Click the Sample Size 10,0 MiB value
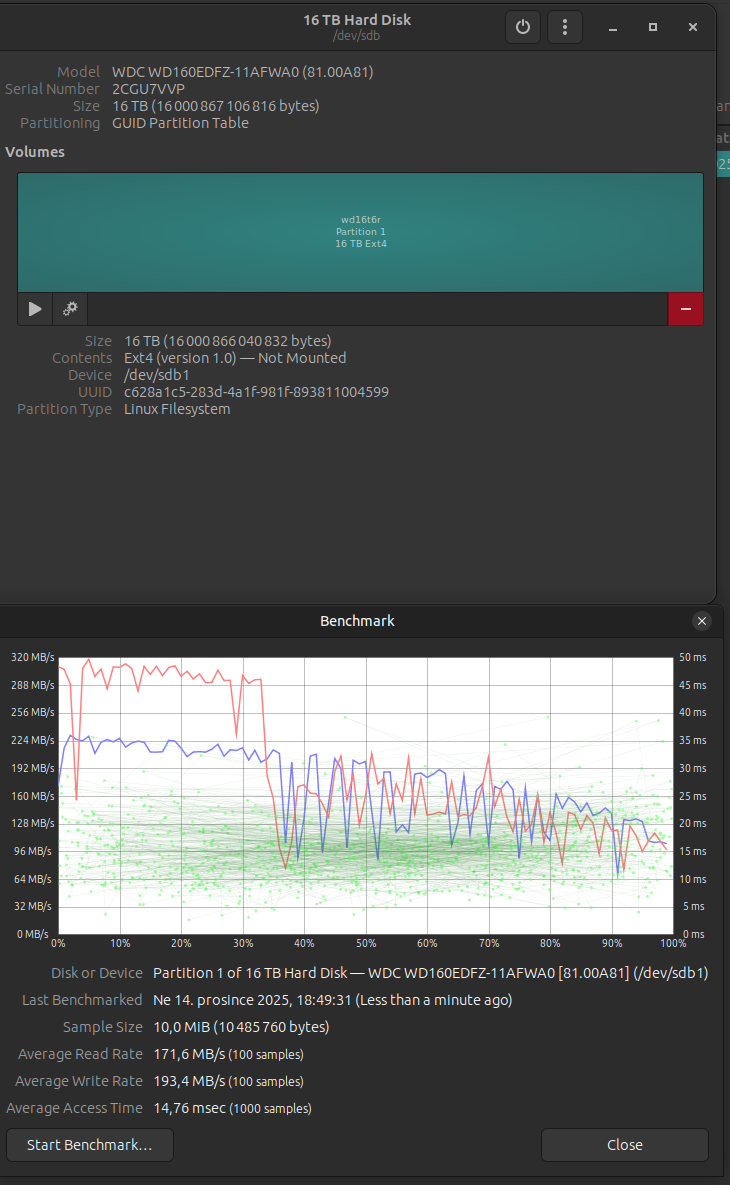 click(241, 1027)
